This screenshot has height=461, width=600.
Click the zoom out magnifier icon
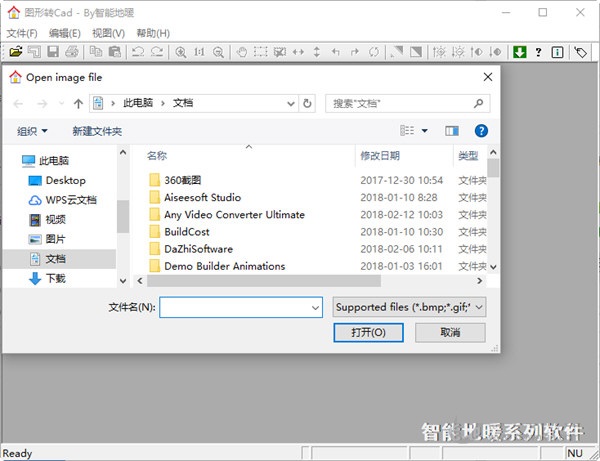pyautogui.click(x=218, y=52)
